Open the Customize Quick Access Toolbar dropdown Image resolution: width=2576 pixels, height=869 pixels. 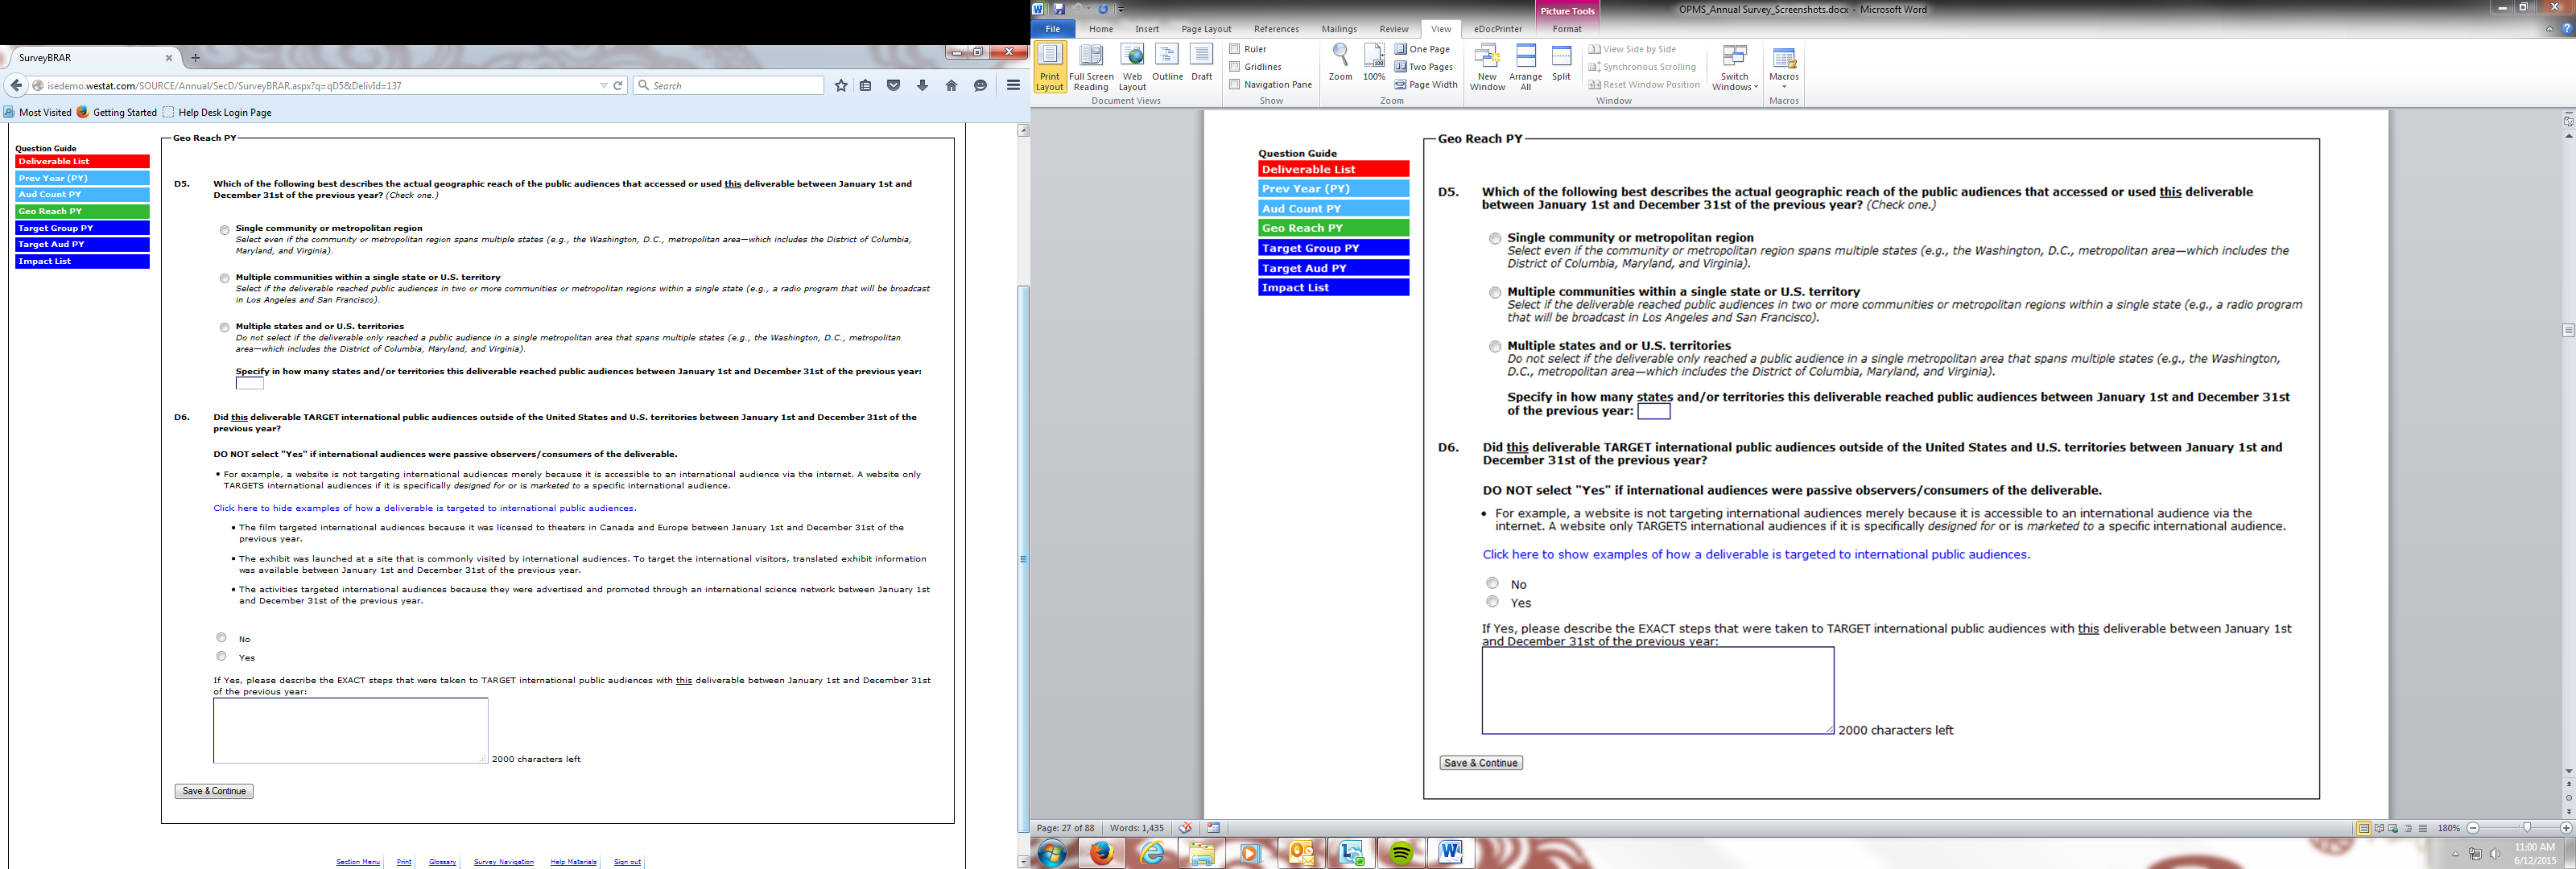(1121, 9)
